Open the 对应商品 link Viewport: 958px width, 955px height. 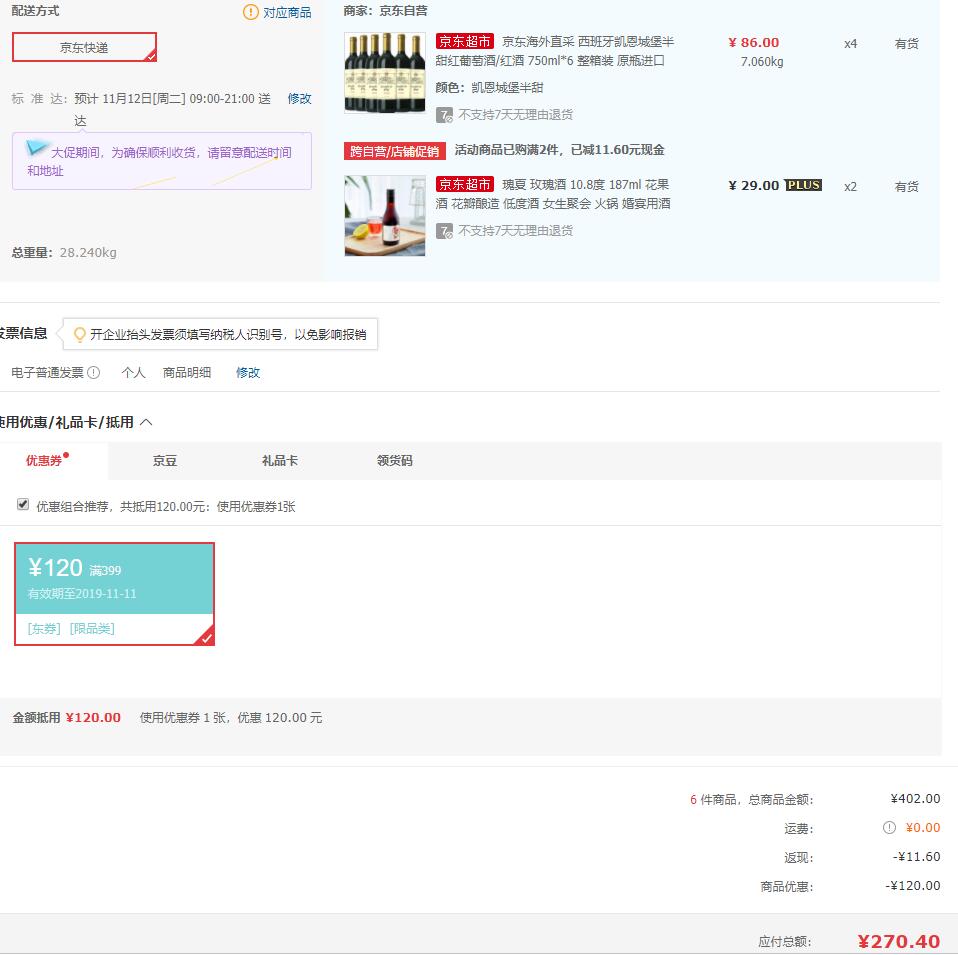287,12
